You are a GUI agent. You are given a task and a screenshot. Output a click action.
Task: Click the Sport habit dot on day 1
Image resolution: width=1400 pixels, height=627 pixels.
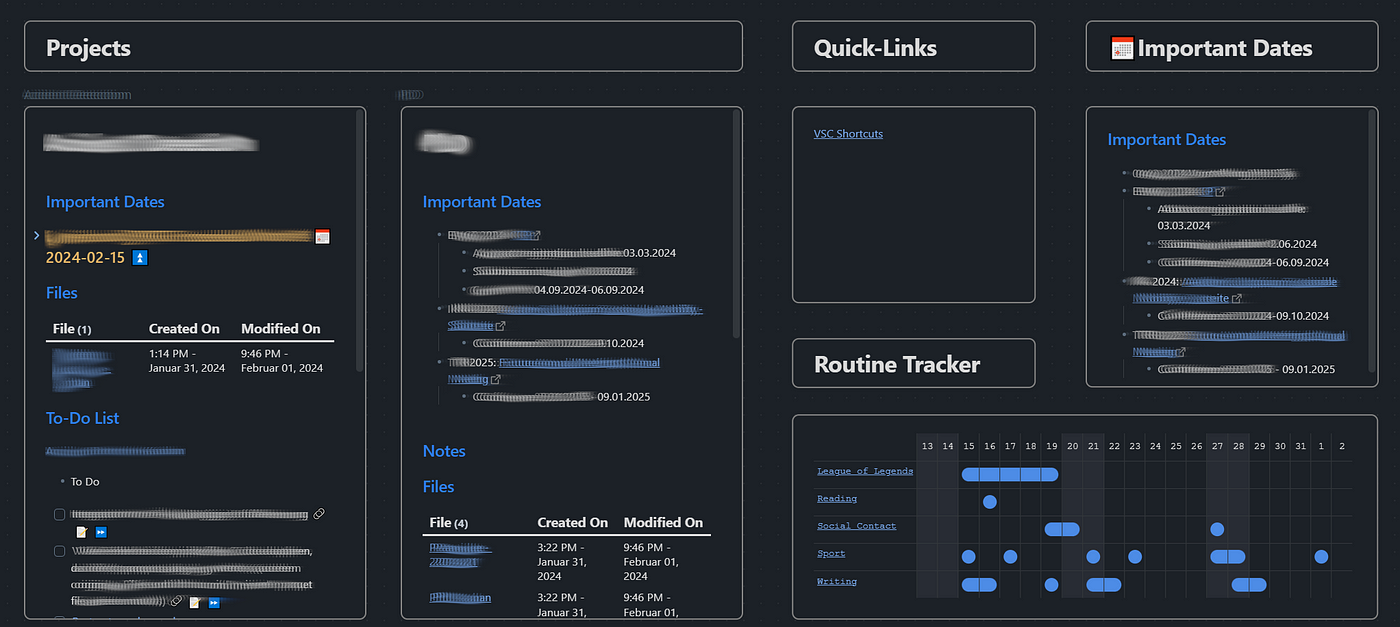pyautogui.click(x=1321, y=556)
